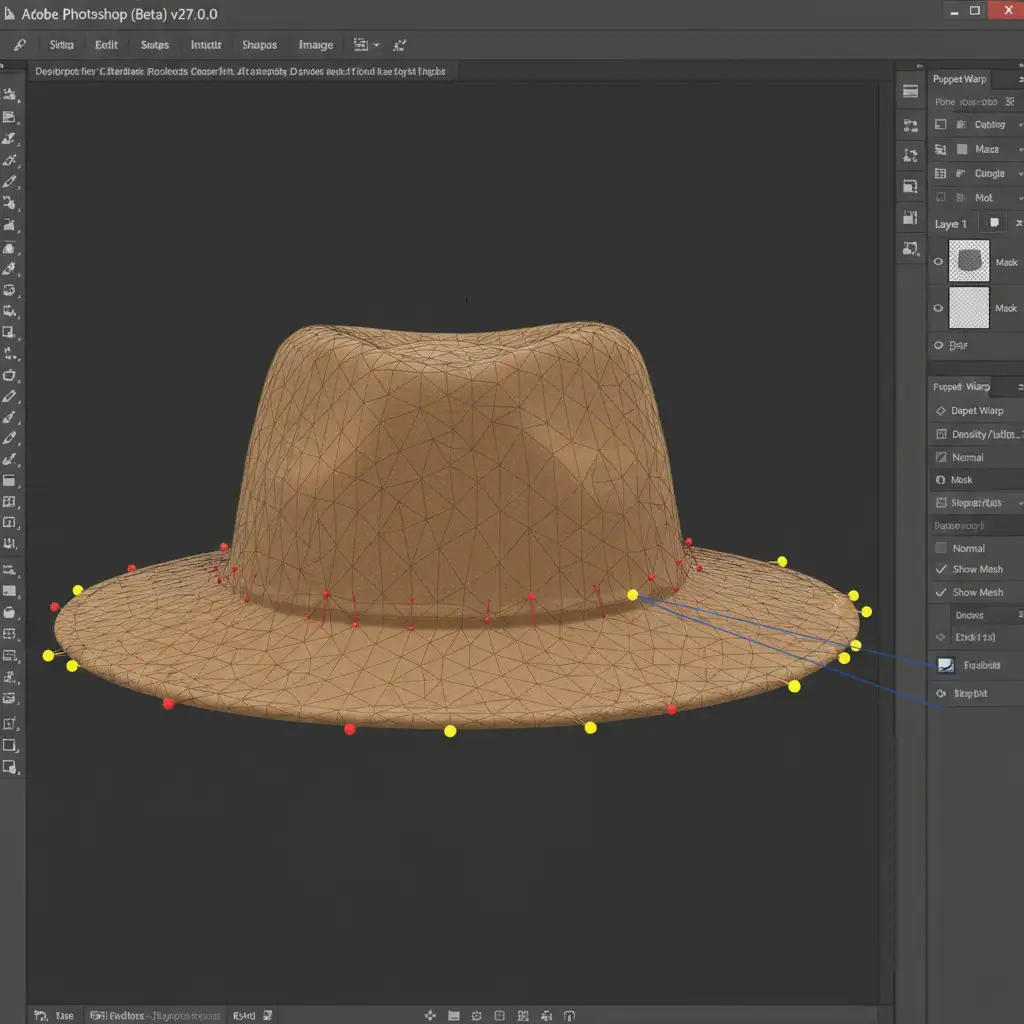Open the Cabling dropdown in right panel
Viewport: 1024px width, 1024px height.
click(x=1019, y=125)
